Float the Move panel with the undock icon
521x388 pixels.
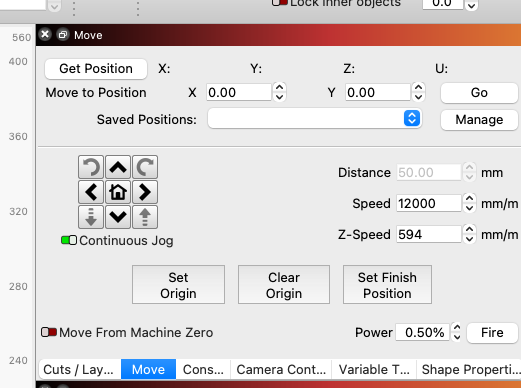pos(62,35)
